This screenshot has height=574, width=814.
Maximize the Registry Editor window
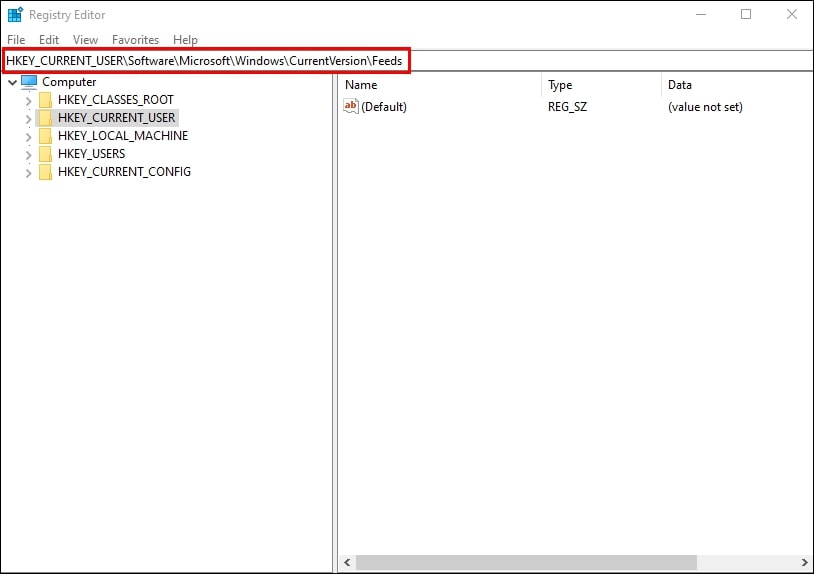coord(746,15)
